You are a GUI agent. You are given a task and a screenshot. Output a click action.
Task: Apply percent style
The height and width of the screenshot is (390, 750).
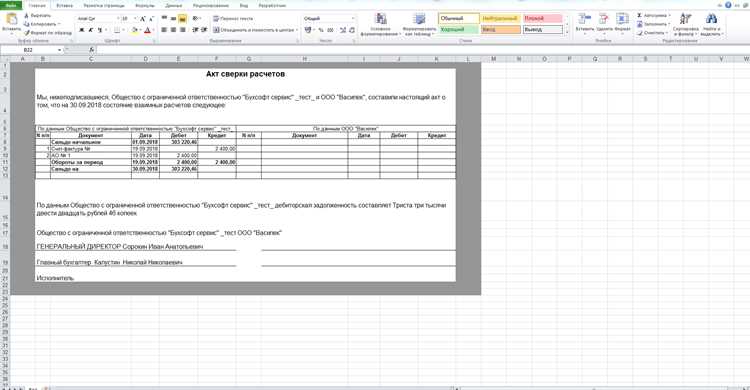coord(321,30)
